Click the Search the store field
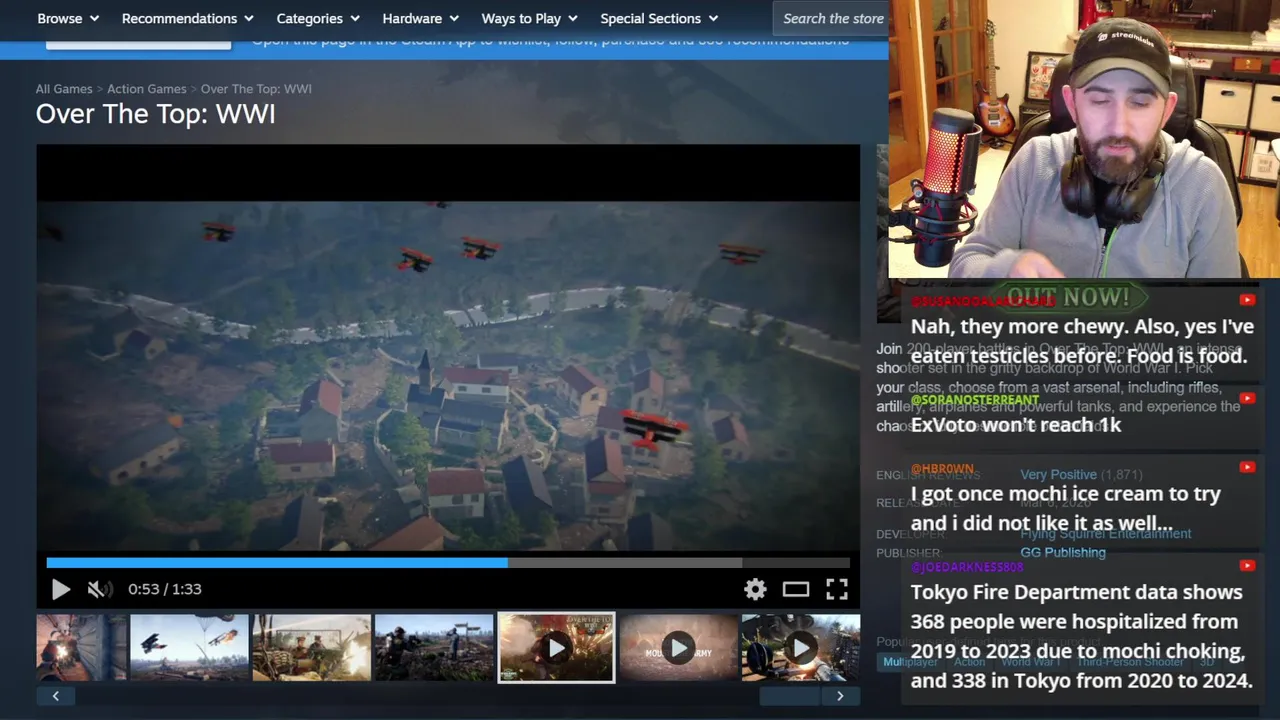Viewport: 1280px width, 720px height. pyautogui.click(x=832, y=18)
